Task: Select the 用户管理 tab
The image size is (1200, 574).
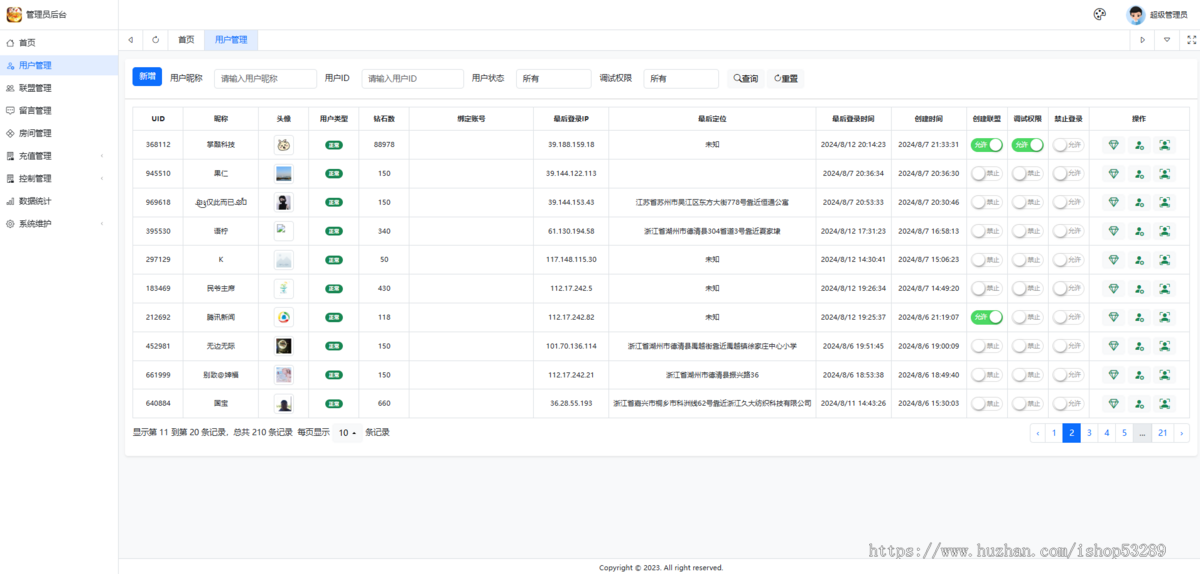Action: (x=231, y=40)
